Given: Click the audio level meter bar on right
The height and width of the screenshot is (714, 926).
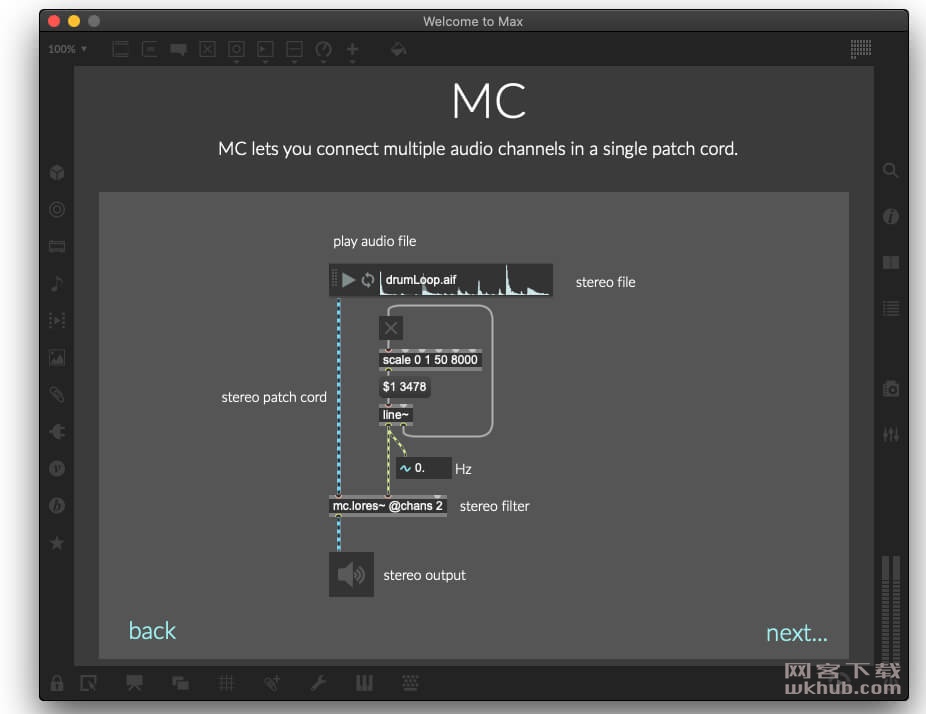Looking at the screenshot, I should 891,608.
